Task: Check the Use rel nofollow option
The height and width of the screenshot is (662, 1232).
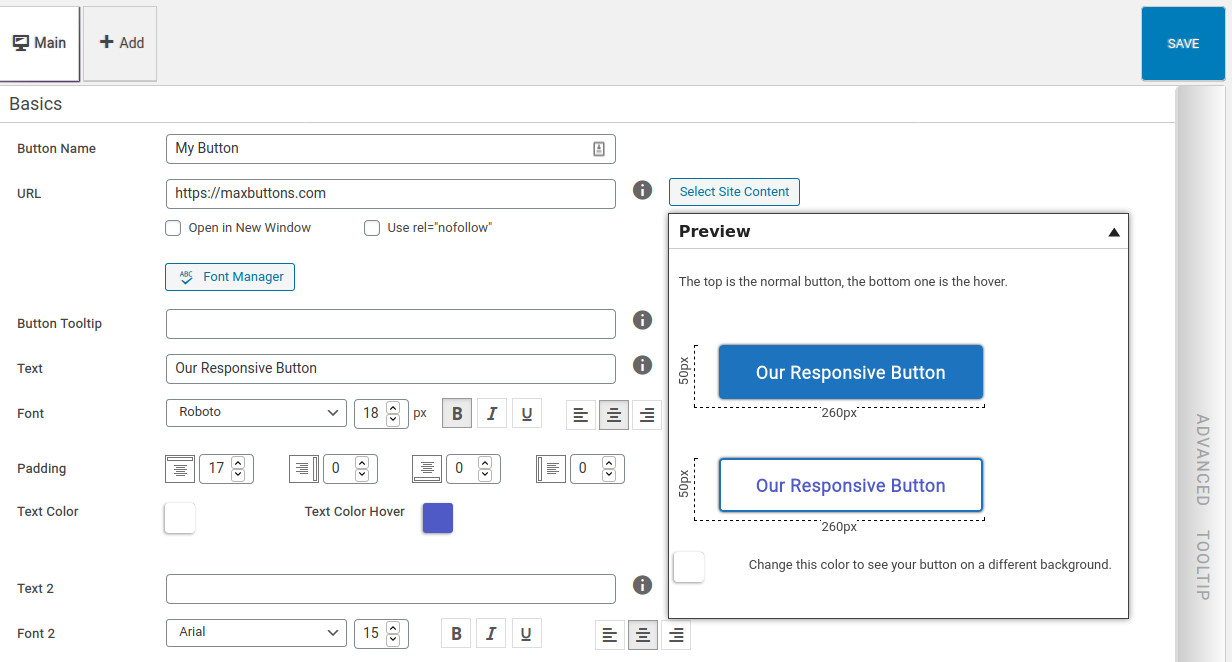Action: tap(371, 227)
